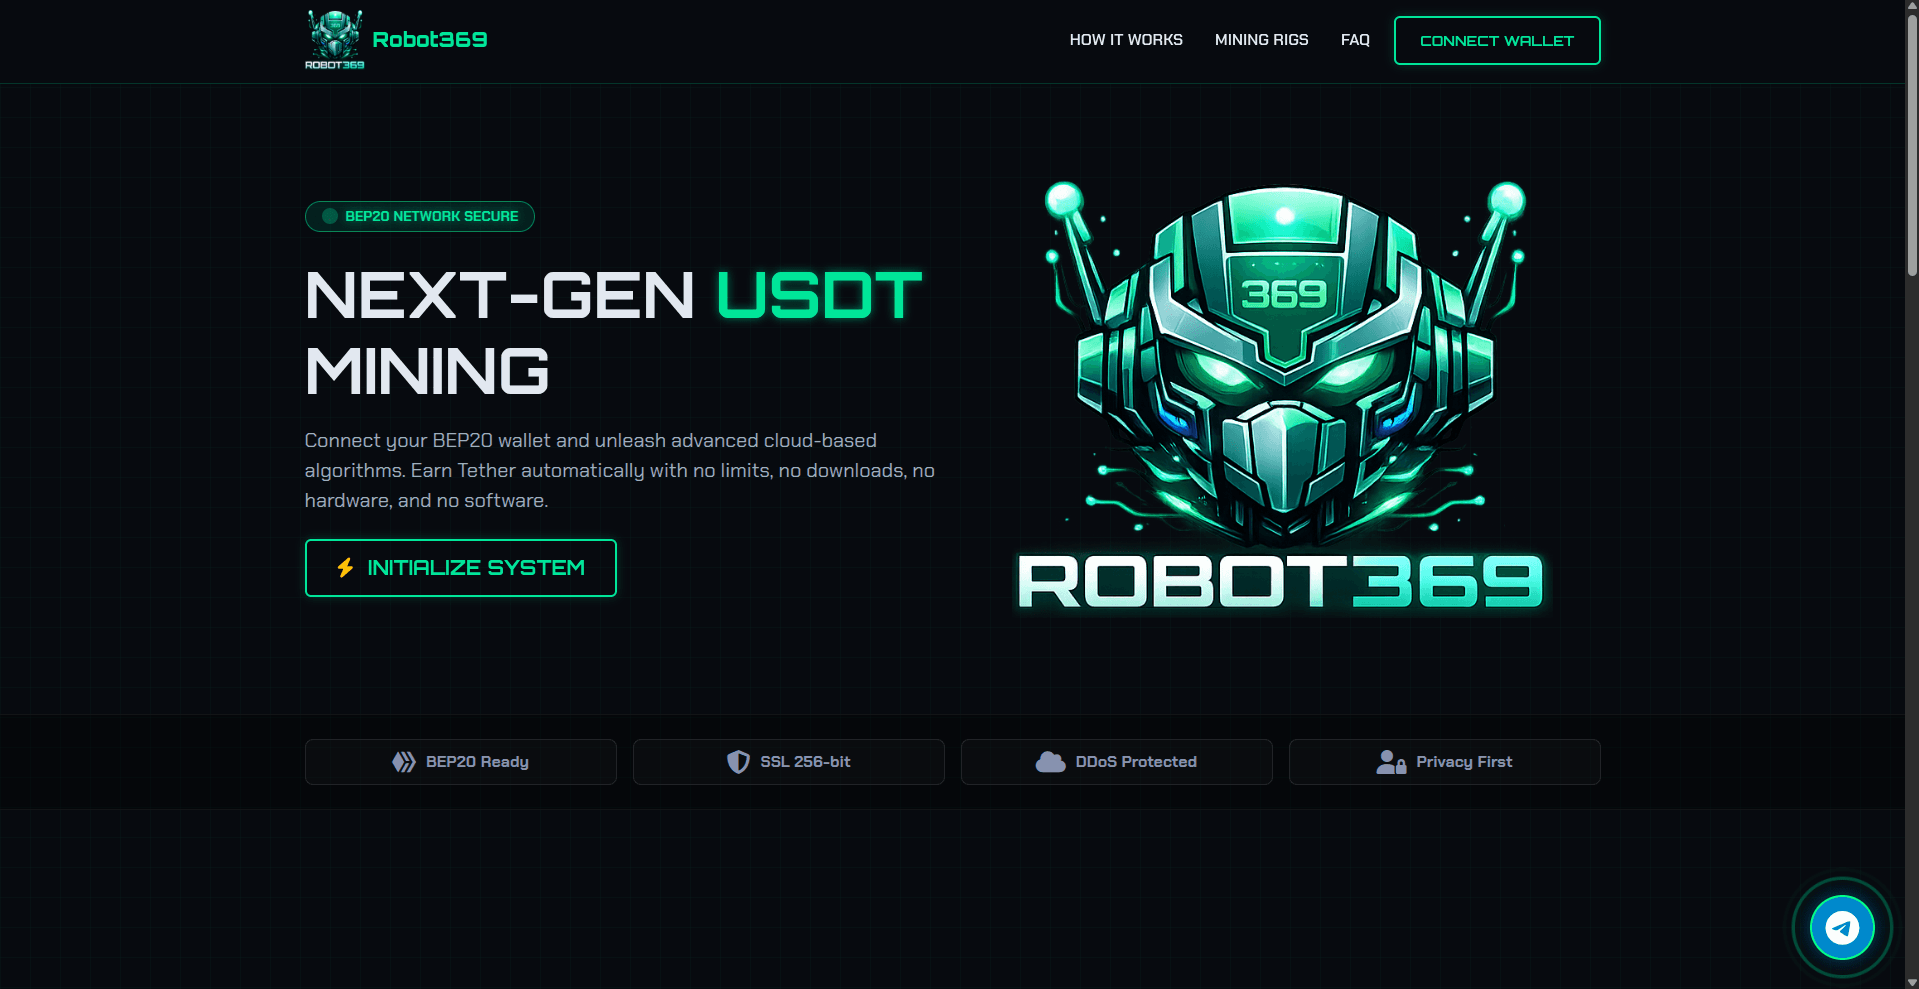1919x989 pixels.
Task: Click the DDoS Protected cloud icon
Action: [1049, 761]
